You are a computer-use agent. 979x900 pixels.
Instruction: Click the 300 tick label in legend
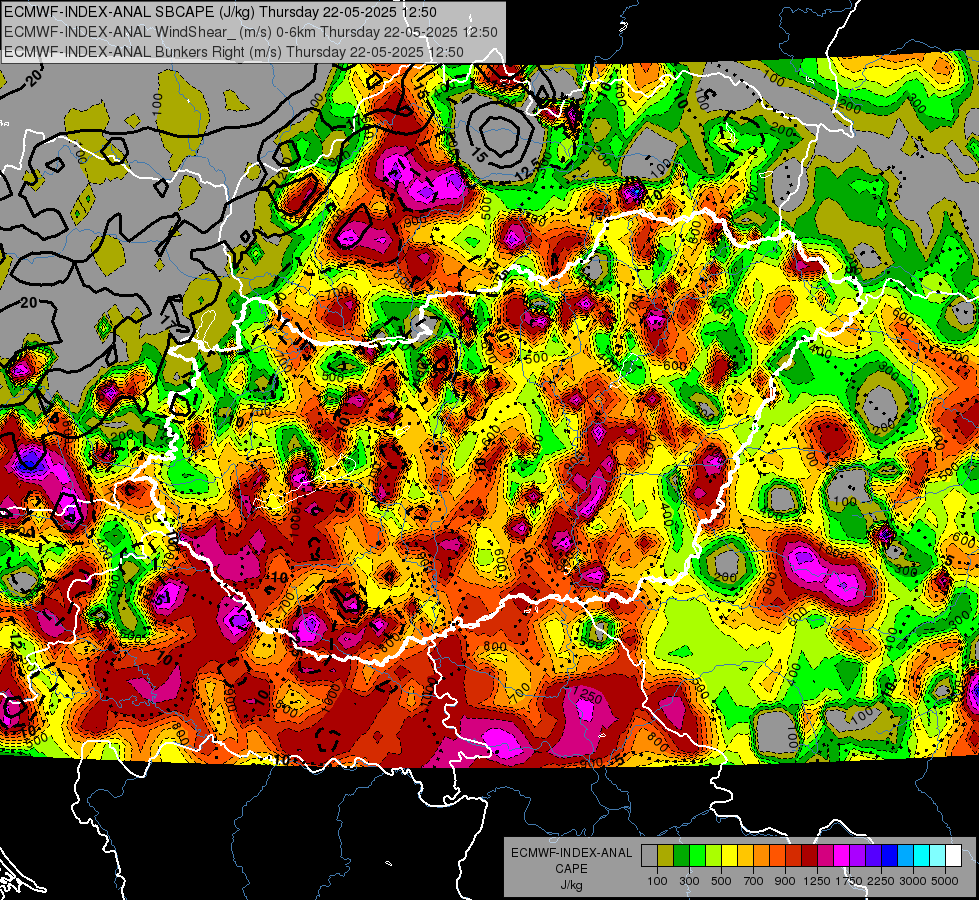[689, 881]
